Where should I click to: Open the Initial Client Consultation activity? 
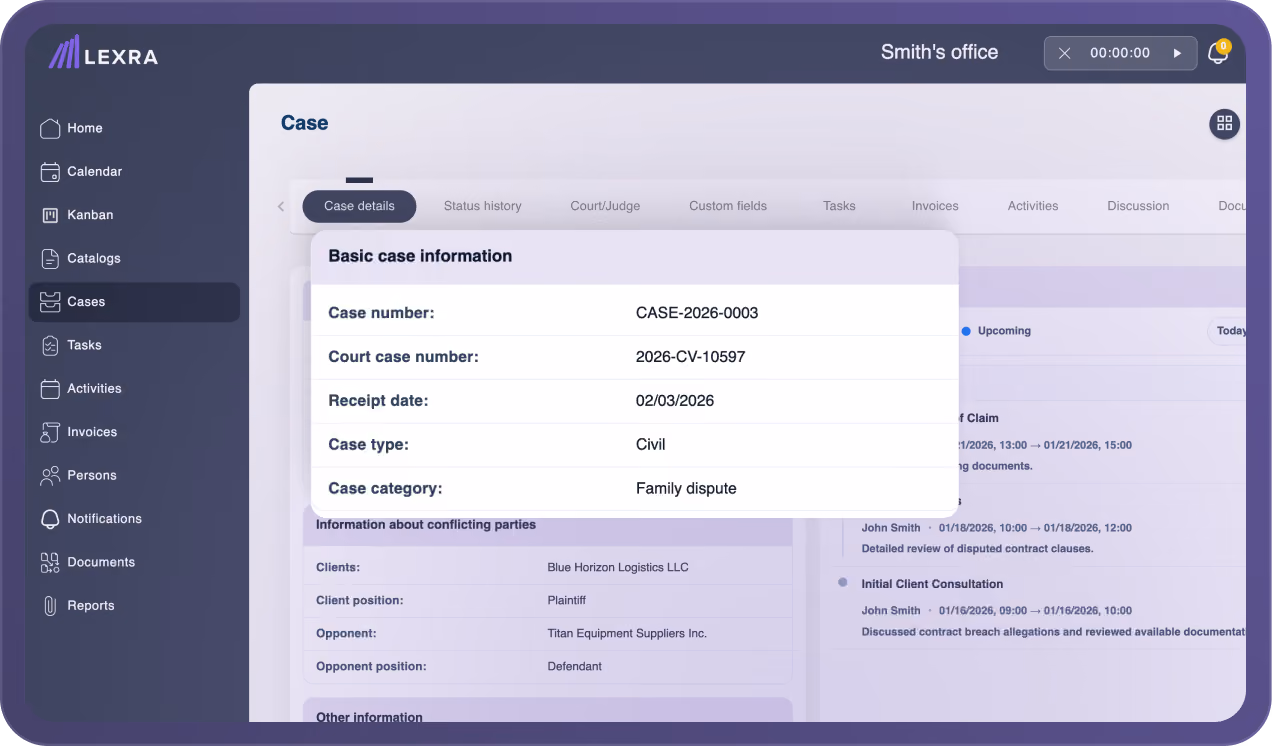click(932, 584)
